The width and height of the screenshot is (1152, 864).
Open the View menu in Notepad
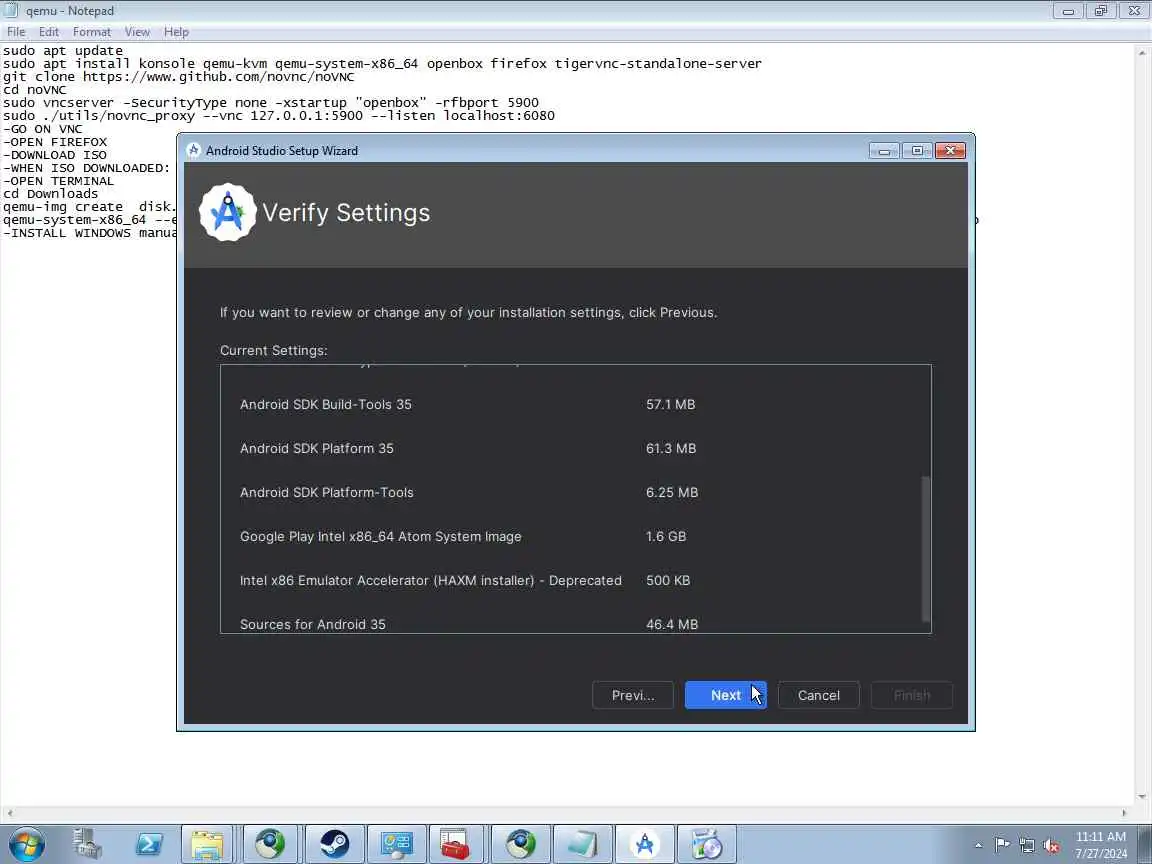137,32
